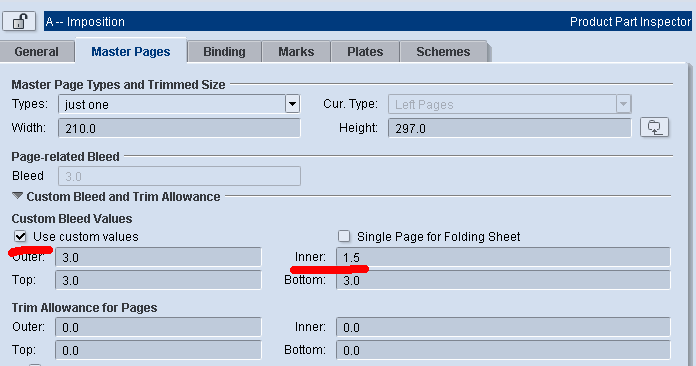The image size is (696, 366).
Task: Click Trim Allowance Inner field 0.0
Action: [x=503, y=327]
